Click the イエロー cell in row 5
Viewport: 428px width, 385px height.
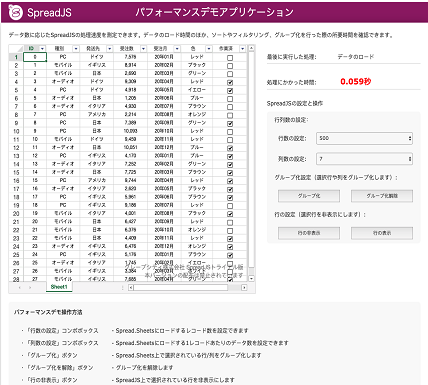(x=197, y=90)
